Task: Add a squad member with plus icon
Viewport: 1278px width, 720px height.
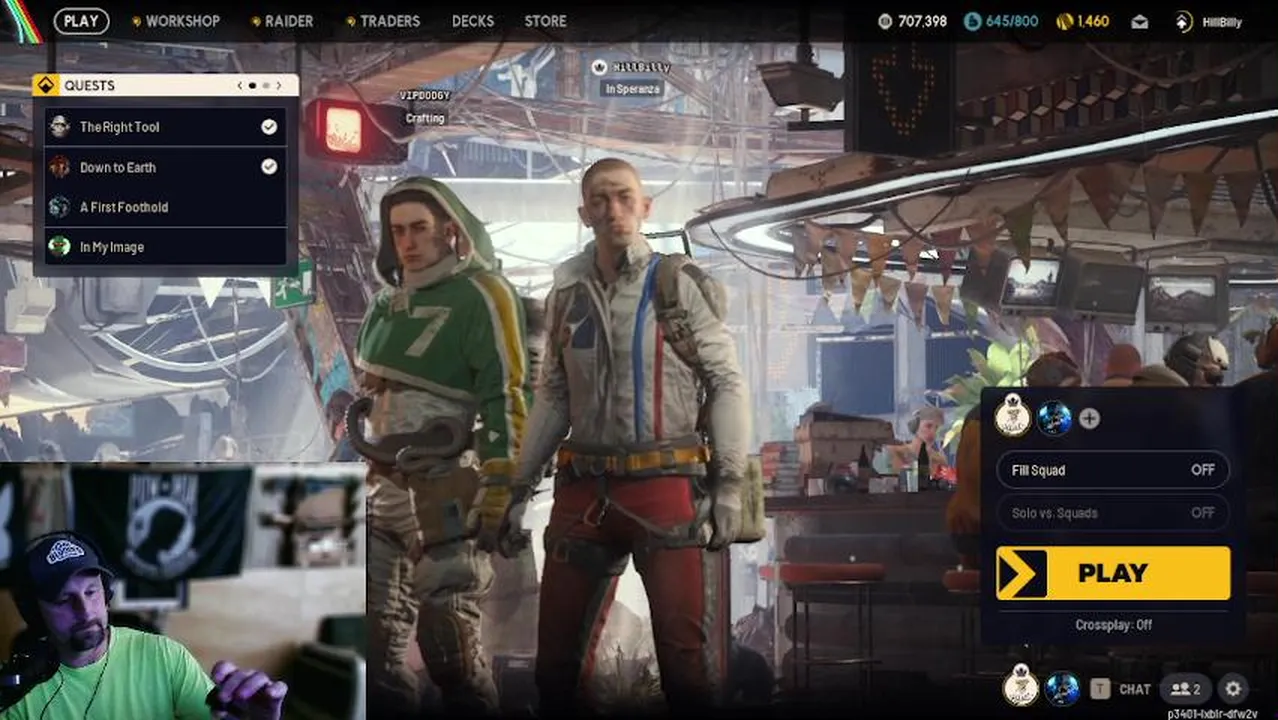Action: pos(1090,419)
